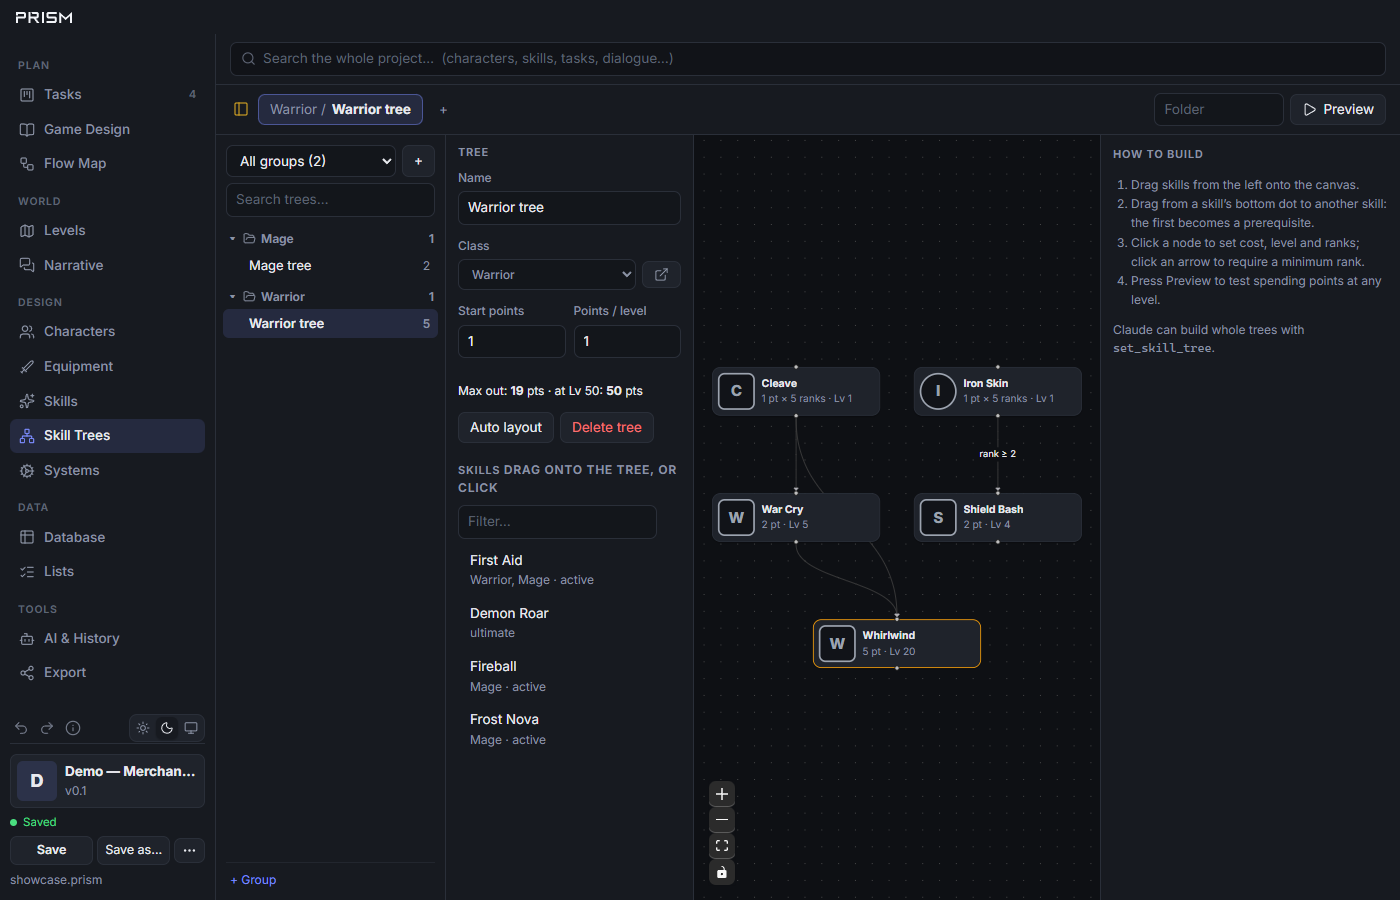1400x900 pixels.
Task: Switch to light theme
Action: [x=143, y=728]
